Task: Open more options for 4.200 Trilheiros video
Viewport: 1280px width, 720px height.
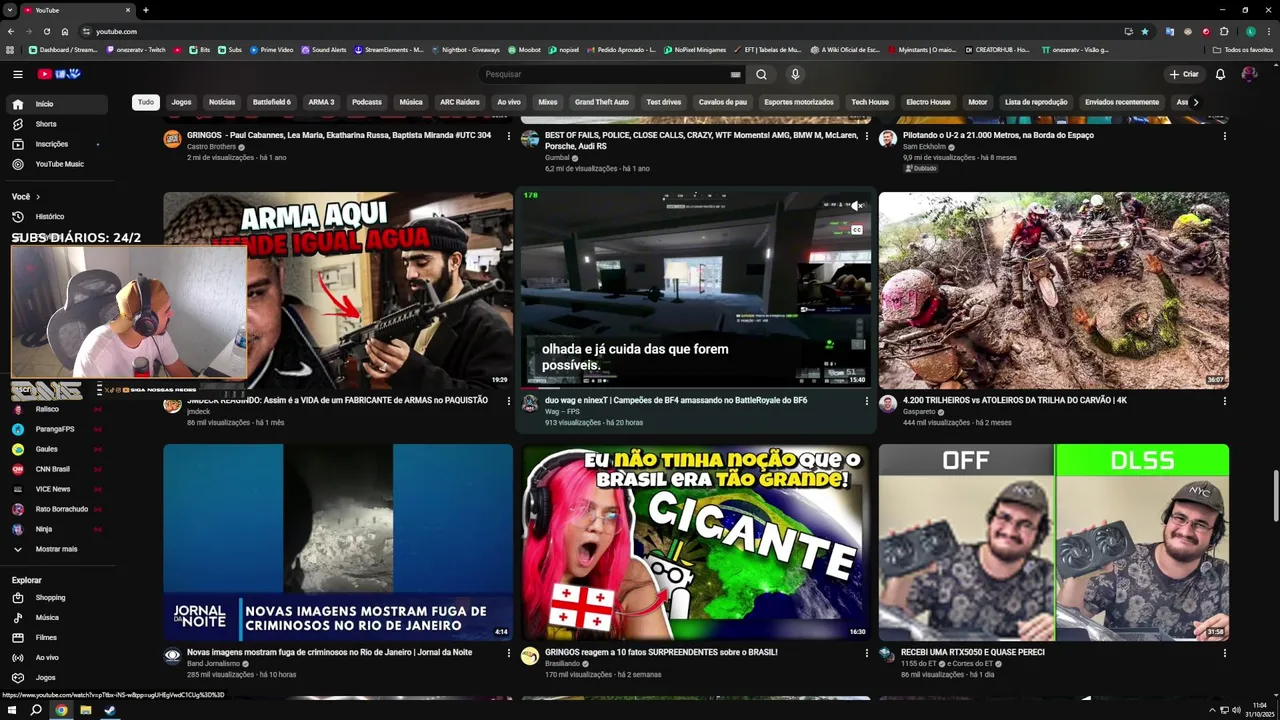Action: pos(1225,401)
